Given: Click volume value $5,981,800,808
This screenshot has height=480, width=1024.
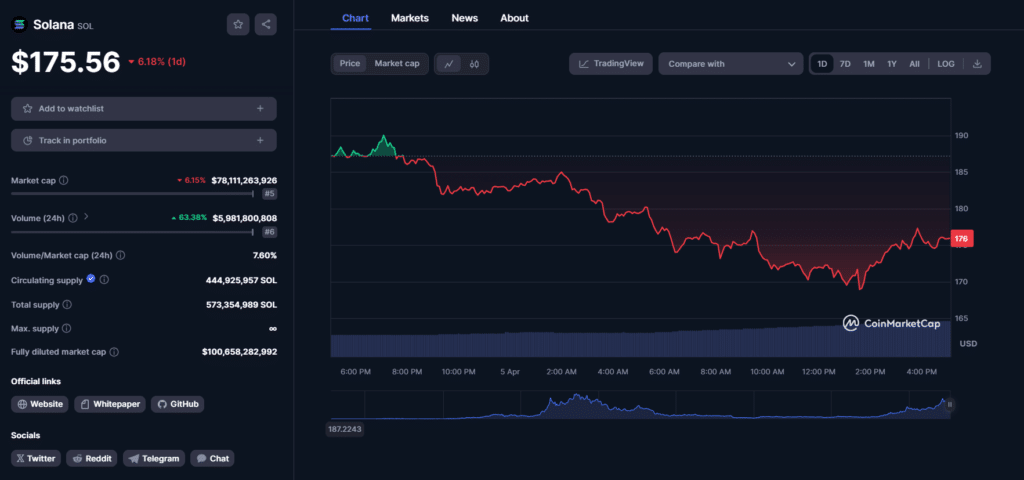Looking at the screenshot, I should tap(244, 218).
